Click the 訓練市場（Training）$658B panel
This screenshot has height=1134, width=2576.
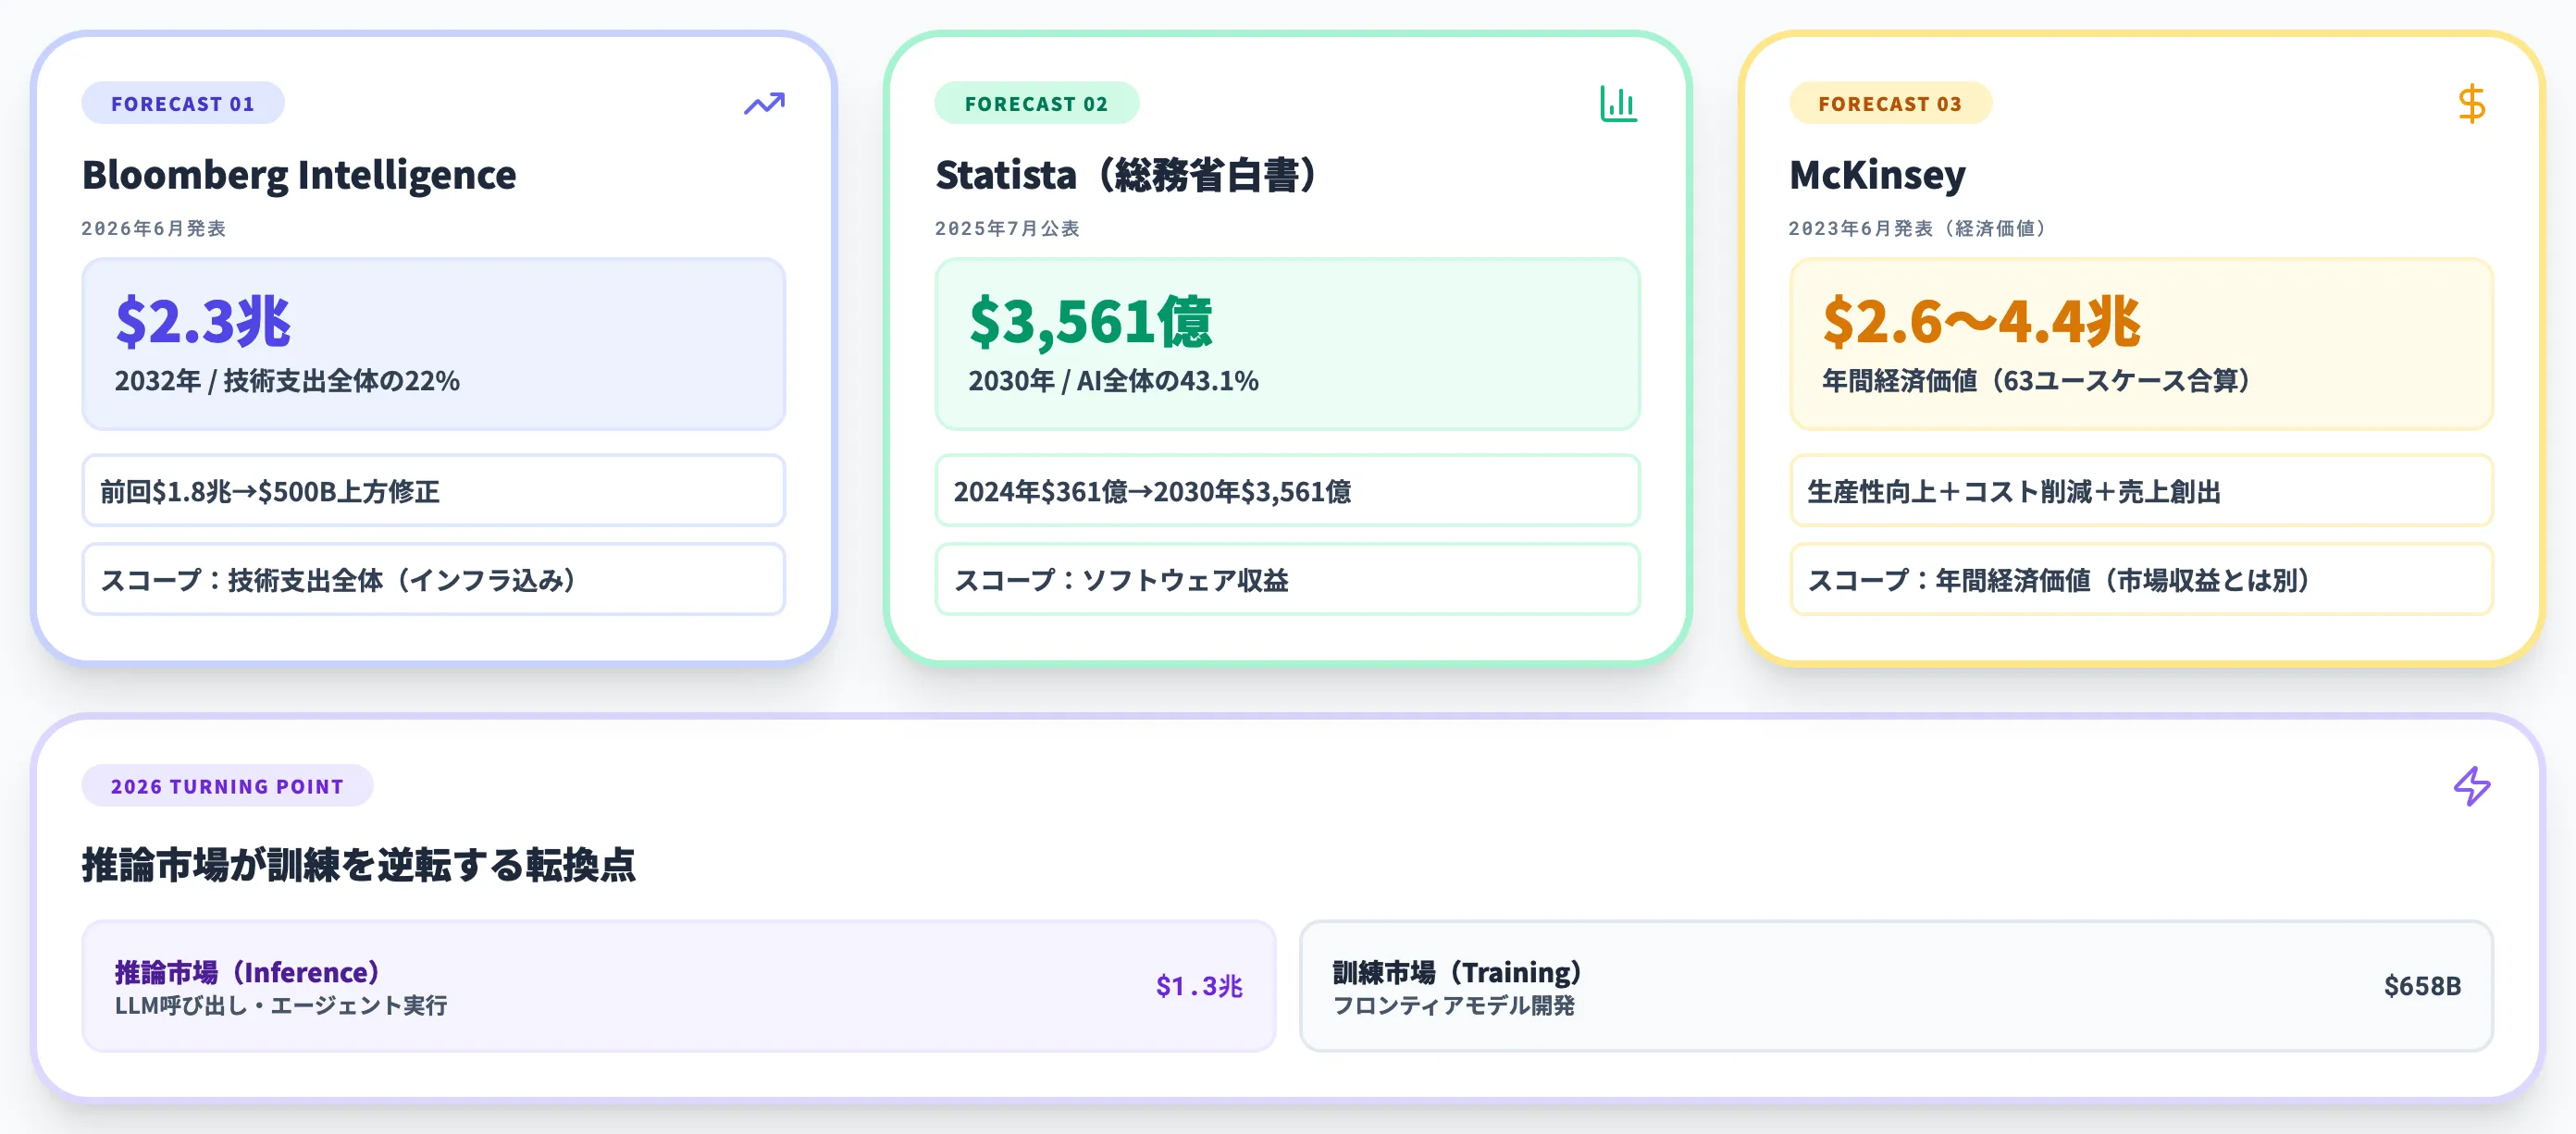tap(1896, 986)
